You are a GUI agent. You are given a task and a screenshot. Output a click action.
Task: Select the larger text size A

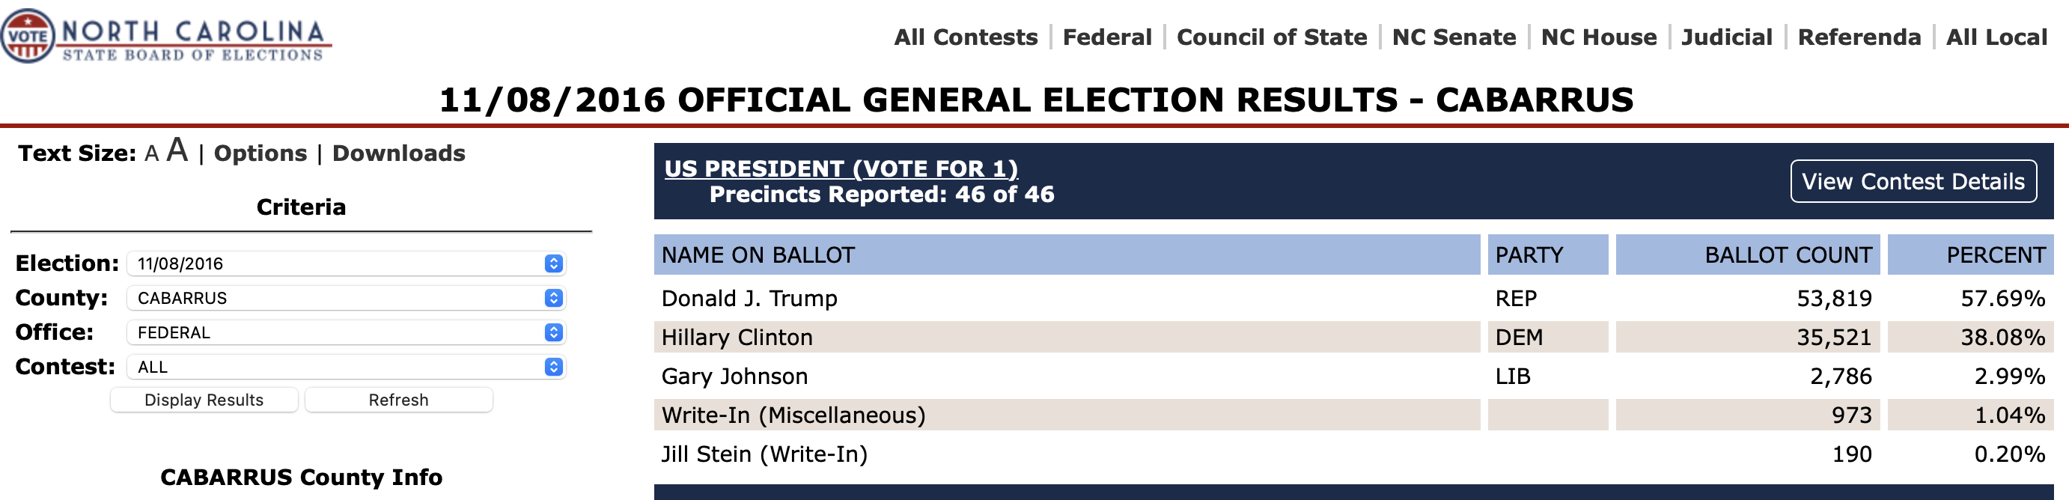tap(177, 151)
